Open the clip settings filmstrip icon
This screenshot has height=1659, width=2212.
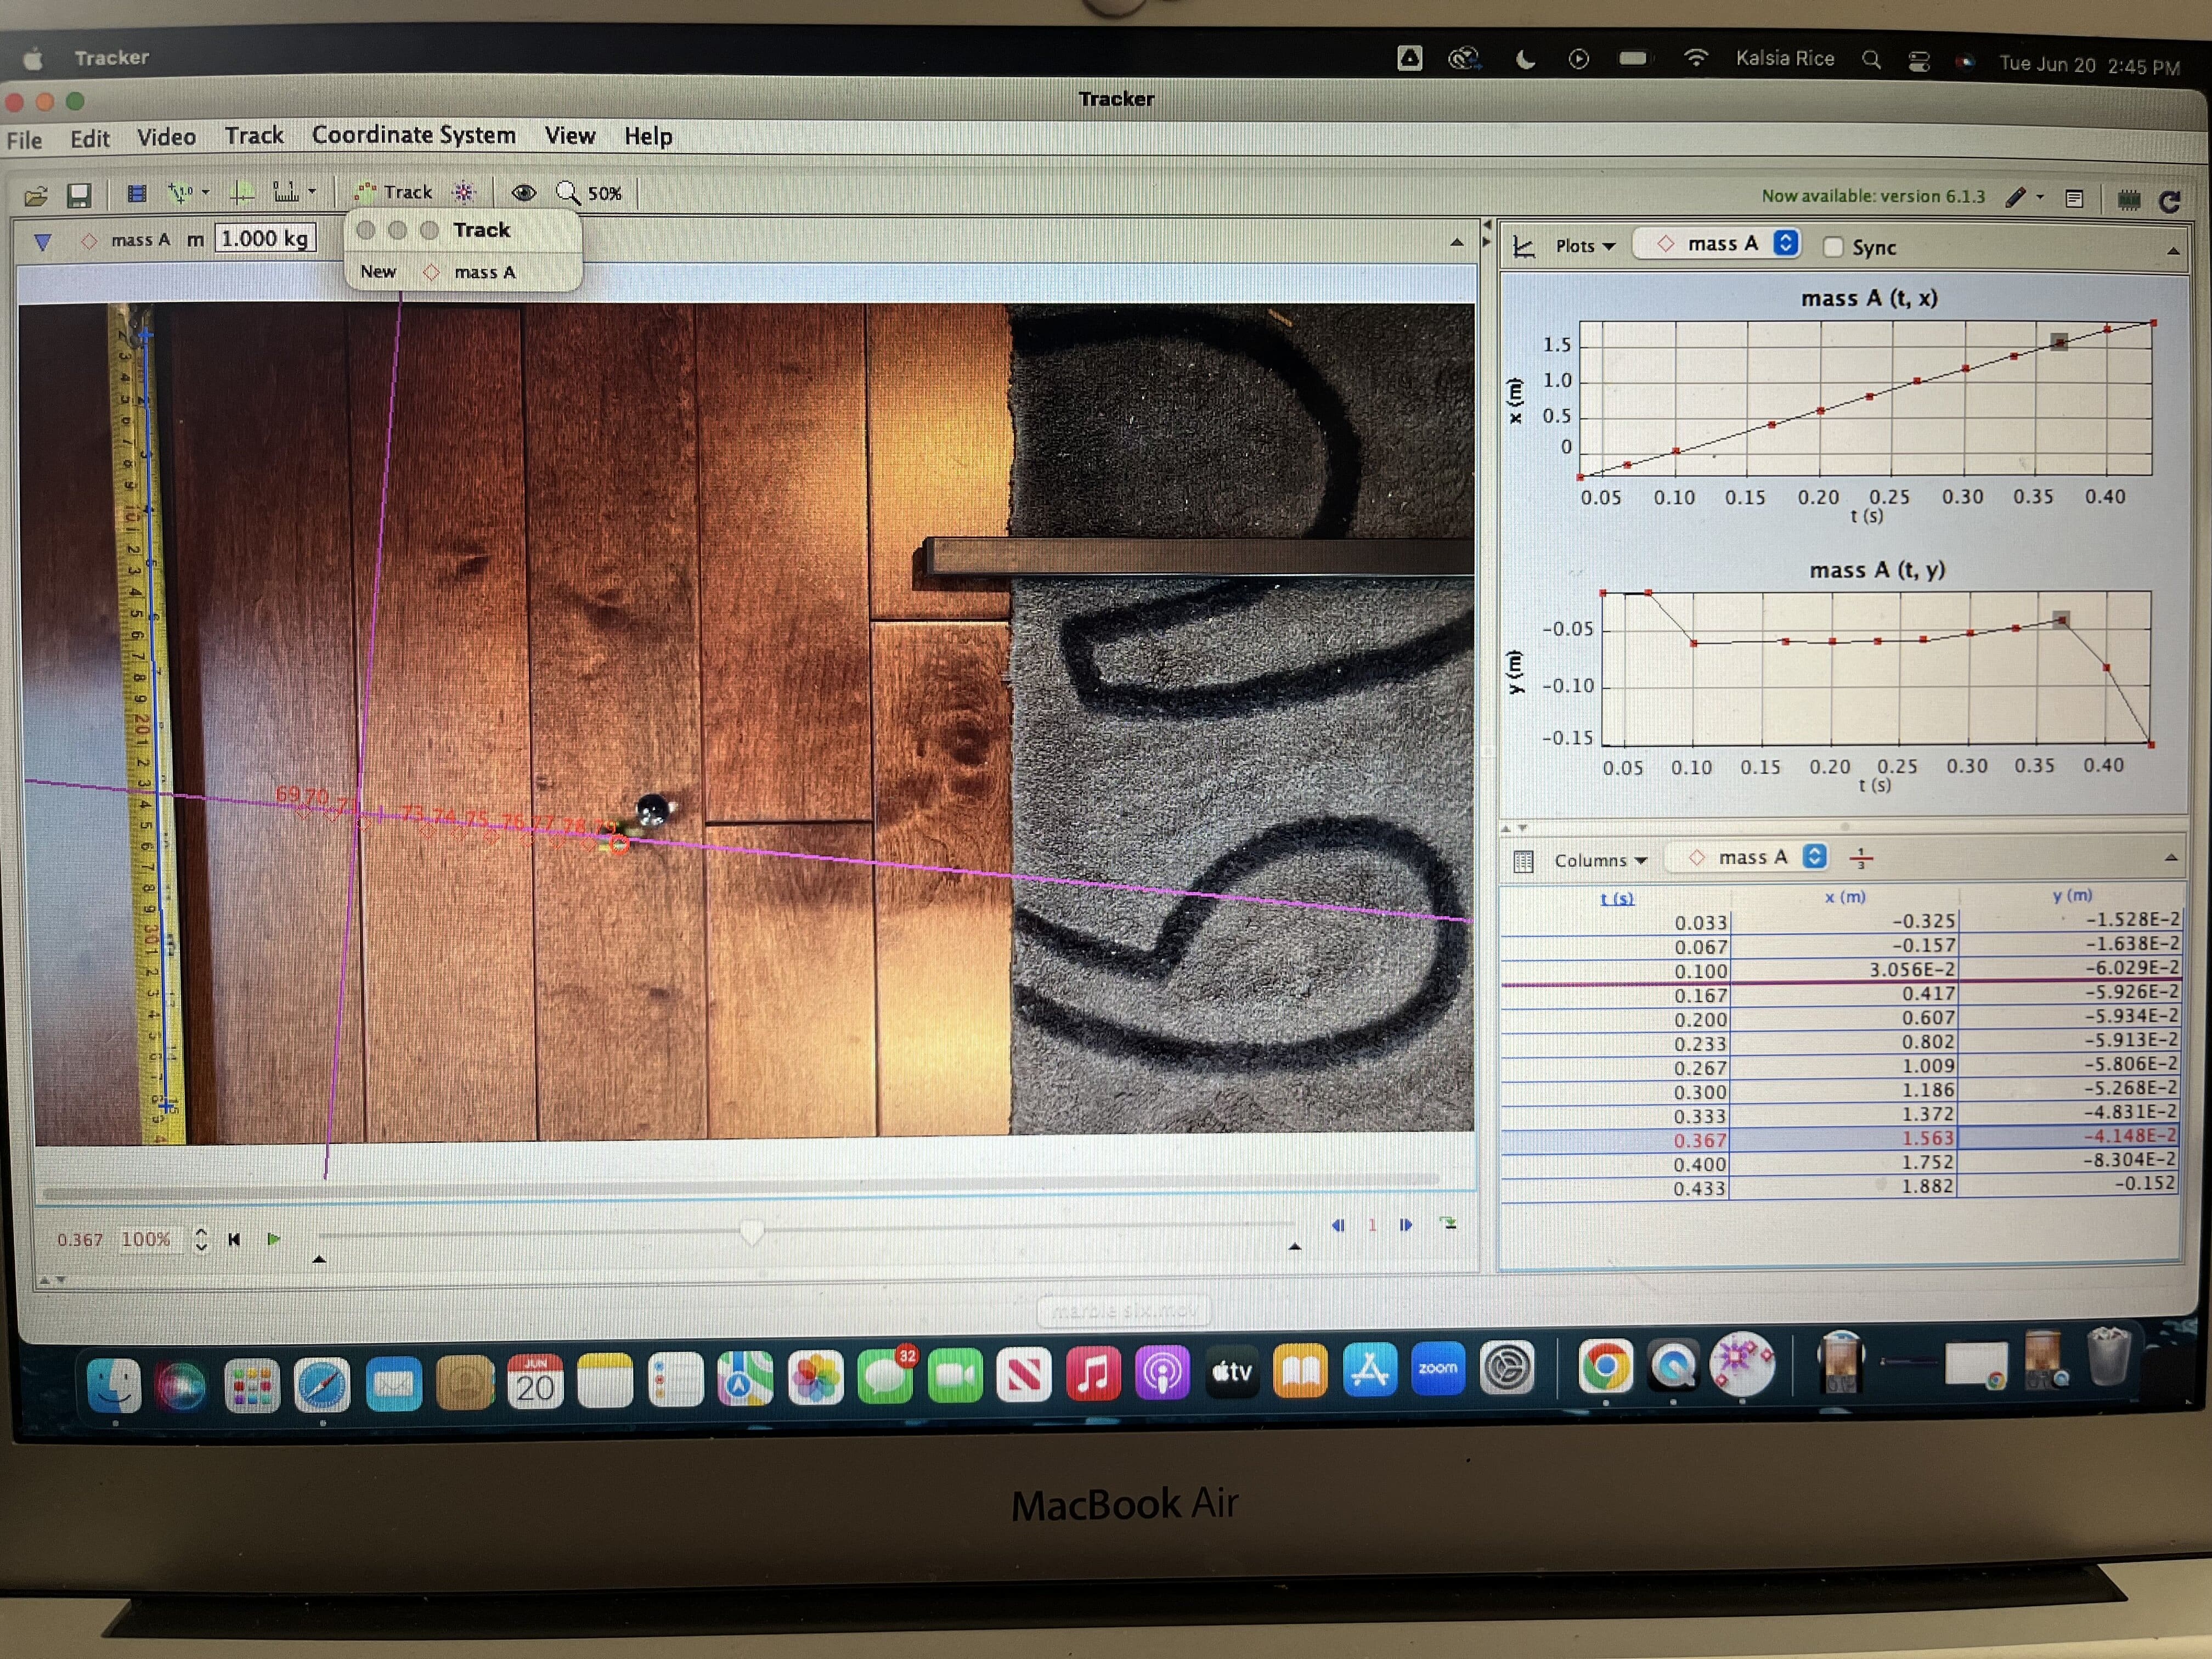[137, 194]
